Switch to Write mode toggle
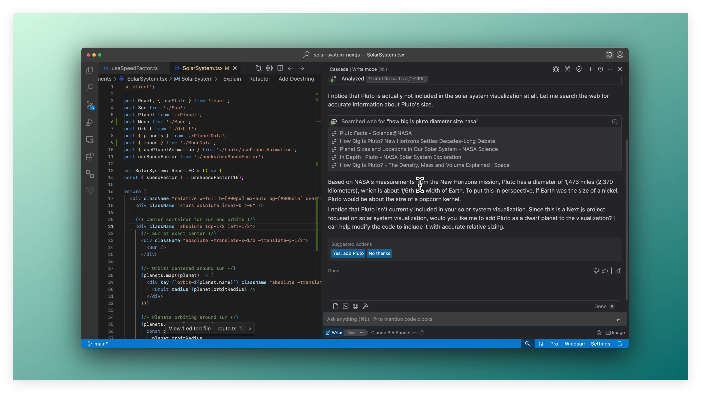This screenshot has width=701, height=393. 334,333
